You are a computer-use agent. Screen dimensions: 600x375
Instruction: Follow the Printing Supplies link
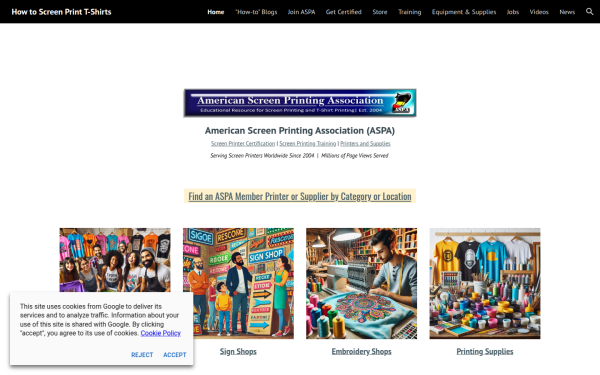coord(485,351)
